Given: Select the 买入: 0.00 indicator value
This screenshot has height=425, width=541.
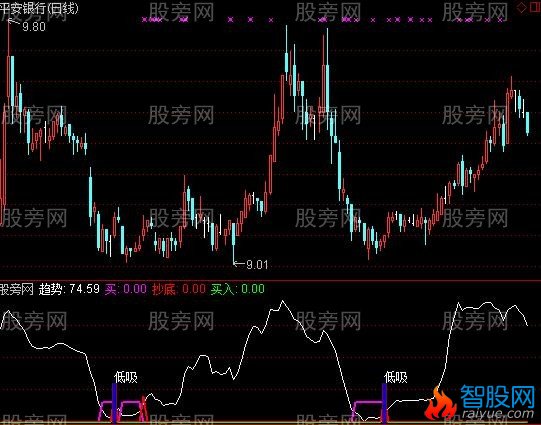Looking at the screenshot, I should click(x=238, y=289).
